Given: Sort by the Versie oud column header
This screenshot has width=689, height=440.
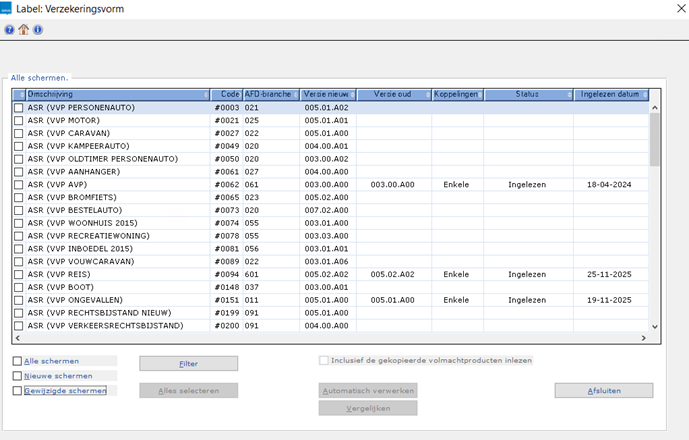Looking at the screenshot, I should click(394, 95).
